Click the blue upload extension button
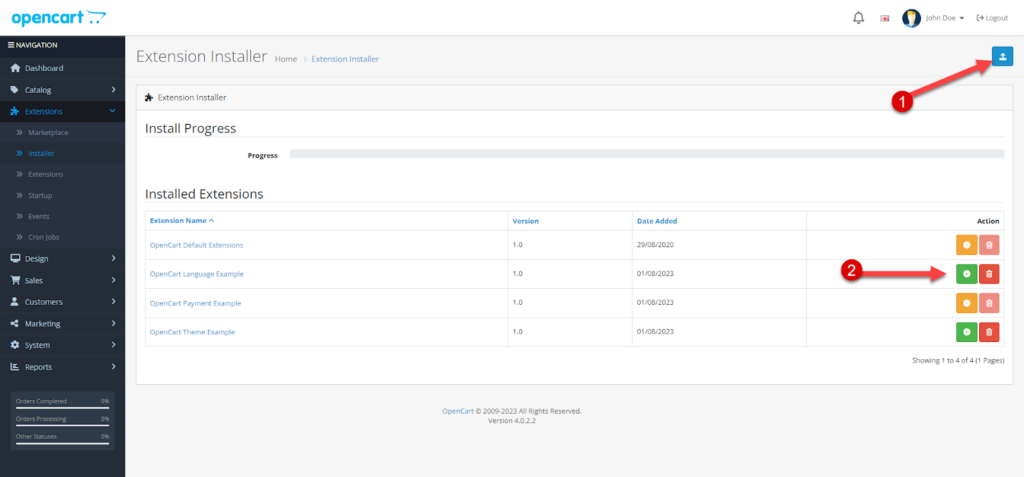Viewport: 1024px width, 477px height. [x=1002, y=56]
